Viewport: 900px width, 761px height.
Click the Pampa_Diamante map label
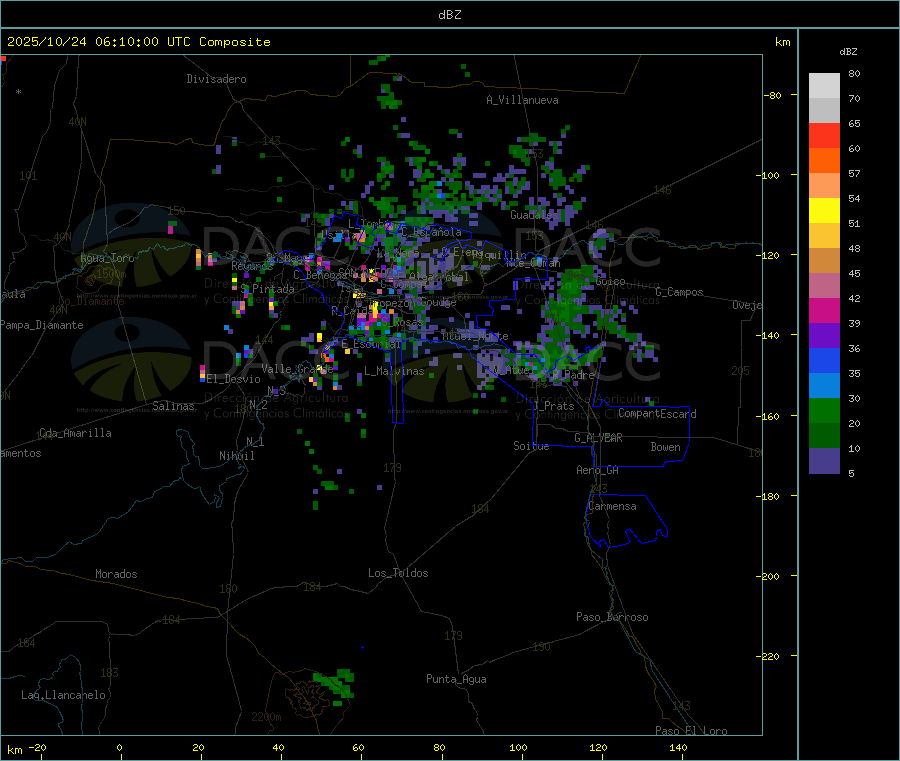pyautogui.click(x=42, y=325)
